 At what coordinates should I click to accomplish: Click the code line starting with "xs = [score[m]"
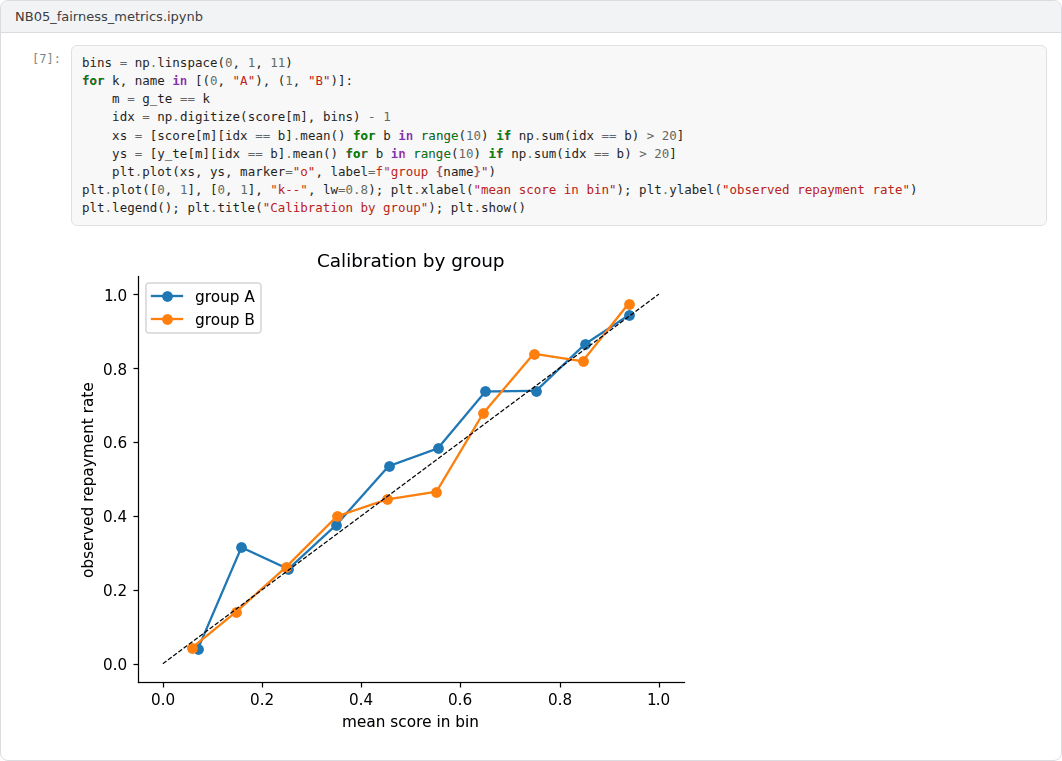(398, 135)
